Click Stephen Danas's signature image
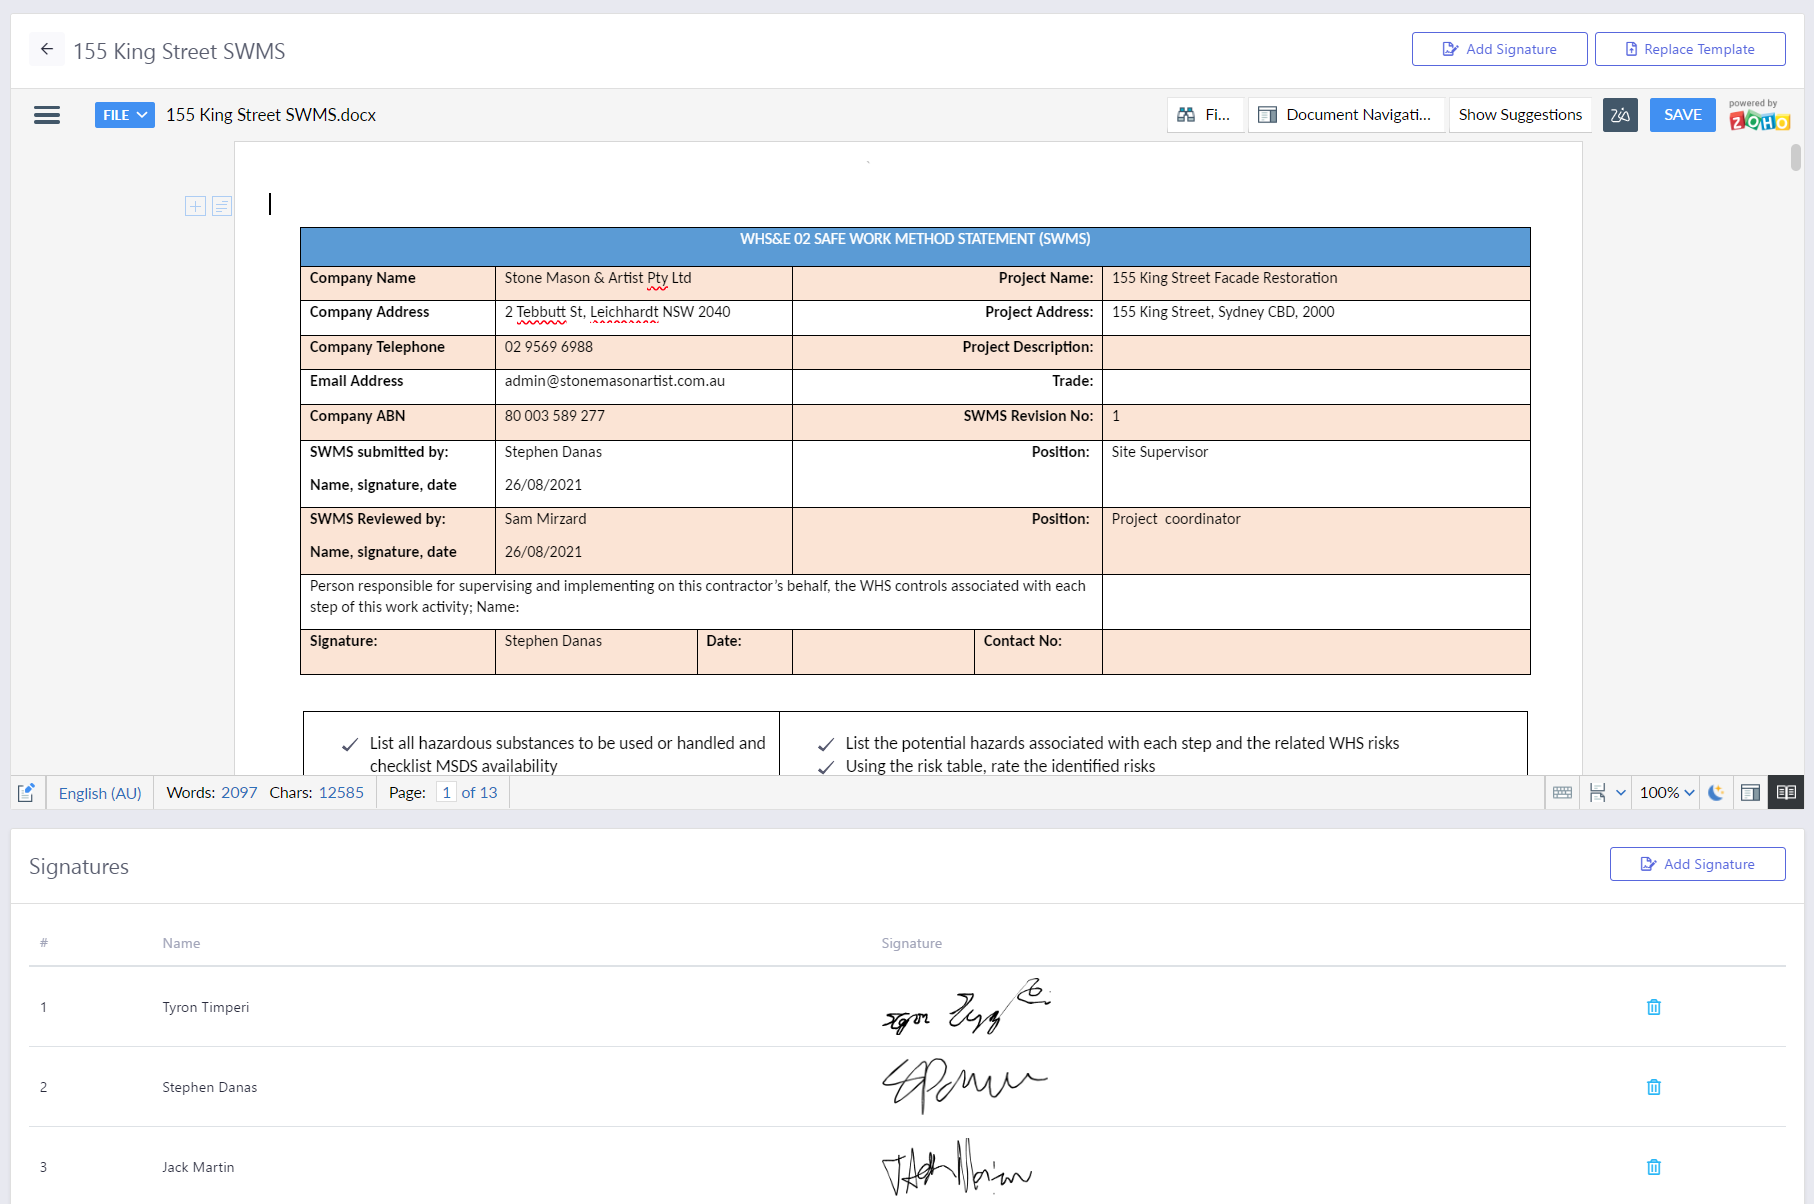1814x1204 pixels. (964, 1086)
